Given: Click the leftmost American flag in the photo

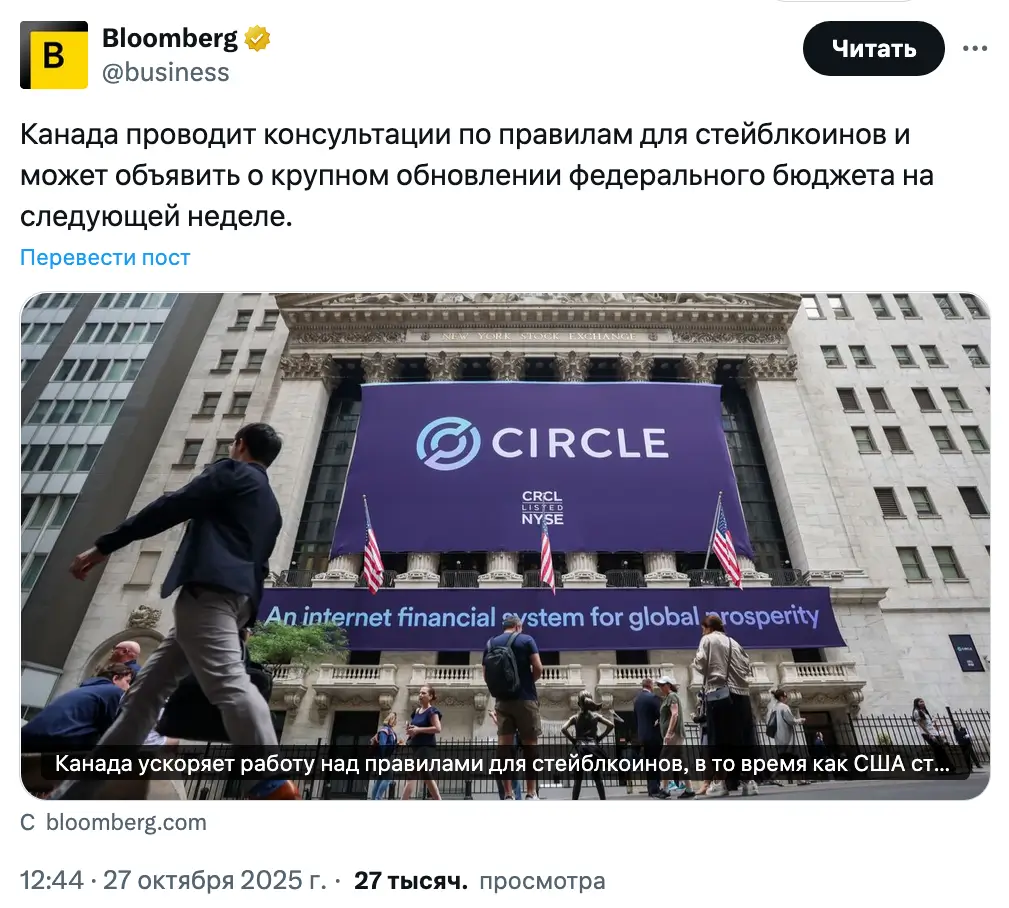Looking at the screenshot, I should click(372, 553).
